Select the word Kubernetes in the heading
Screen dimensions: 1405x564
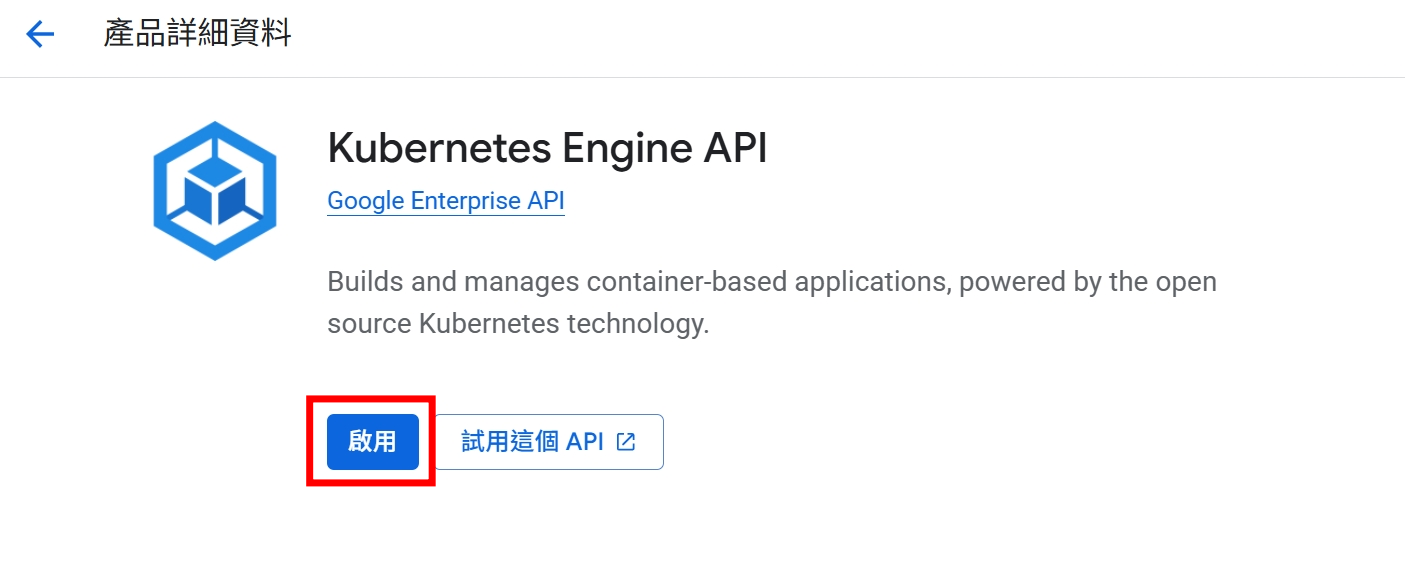439,149
